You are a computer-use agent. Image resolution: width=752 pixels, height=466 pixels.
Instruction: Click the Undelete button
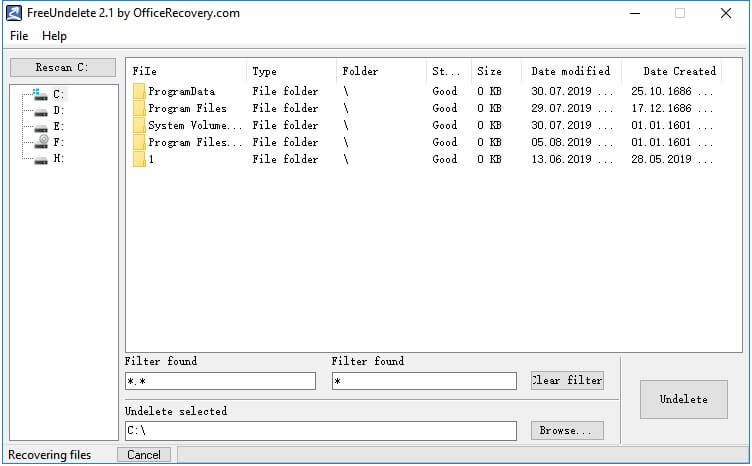pyautogui.click(x=683, y=399)
